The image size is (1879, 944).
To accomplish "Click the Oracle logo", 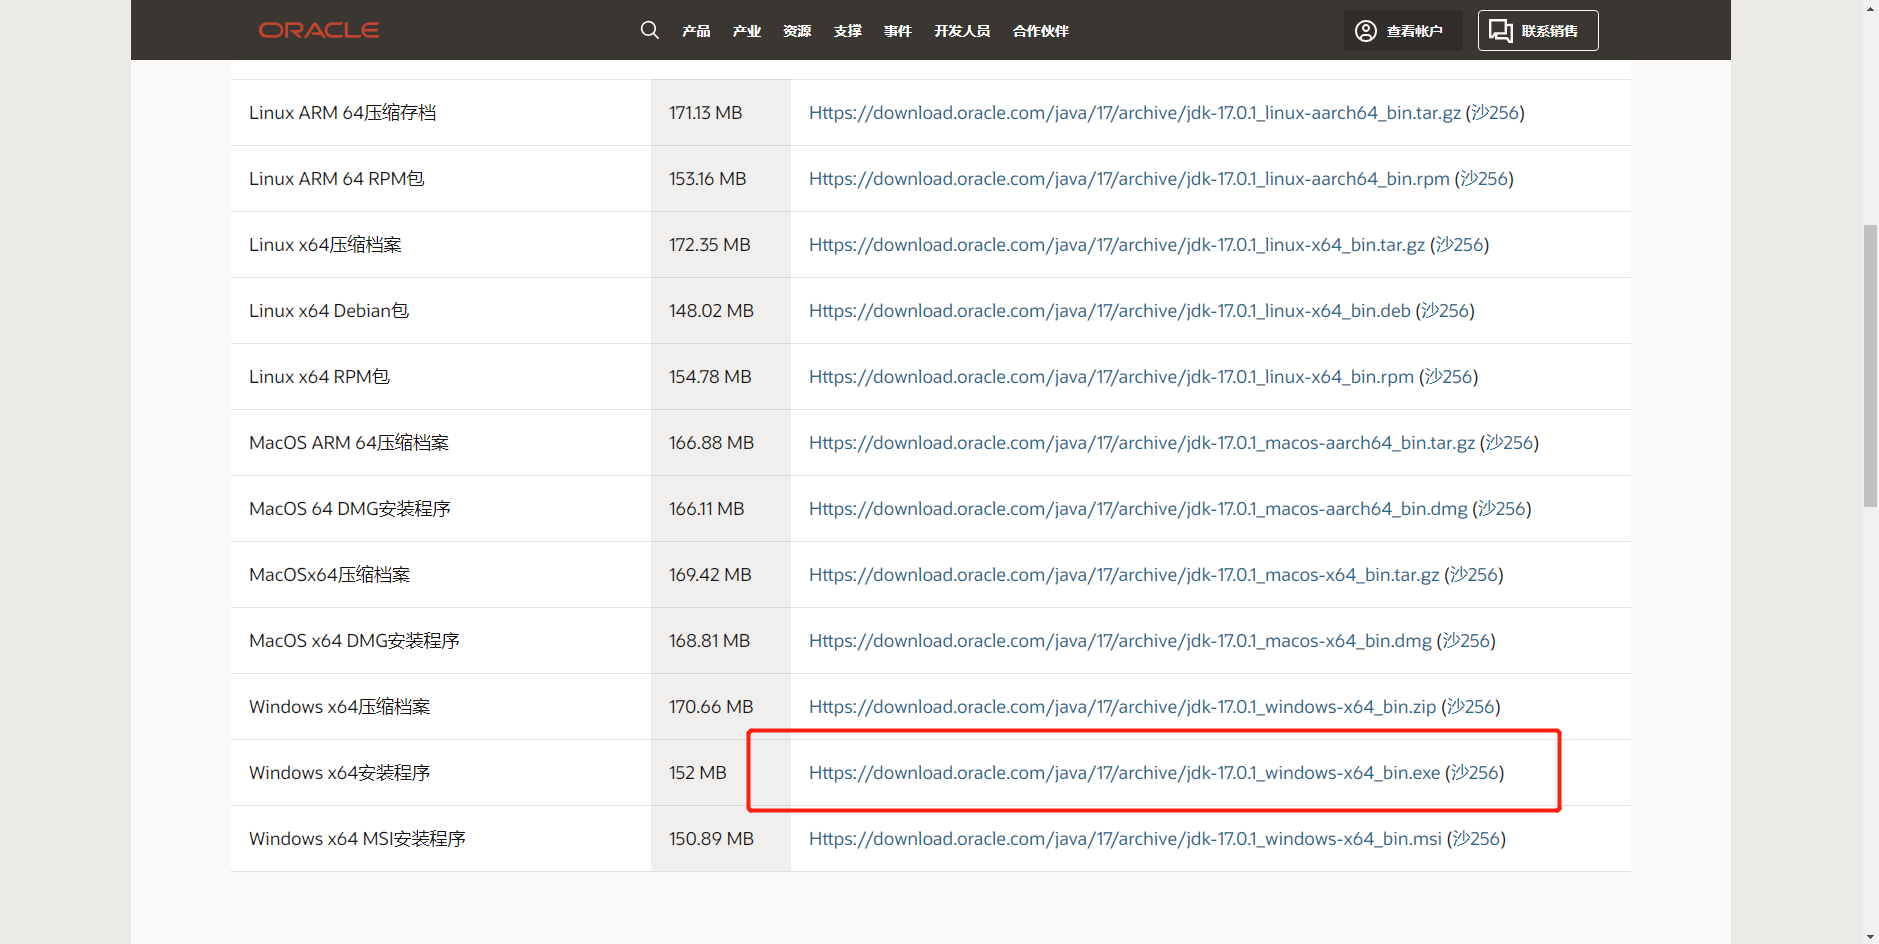I will pyautogui.click(x=319, y=30).
